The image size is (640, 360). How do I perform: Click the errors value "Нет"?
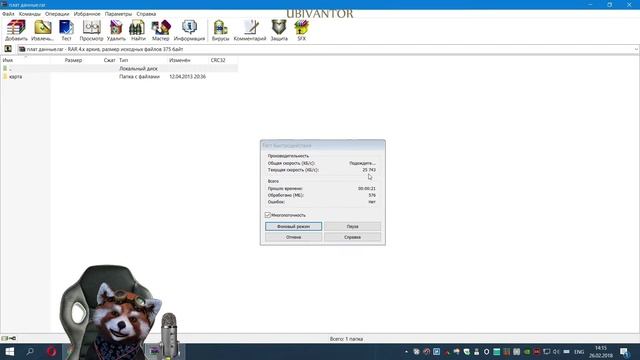click(x=372, y=202)
